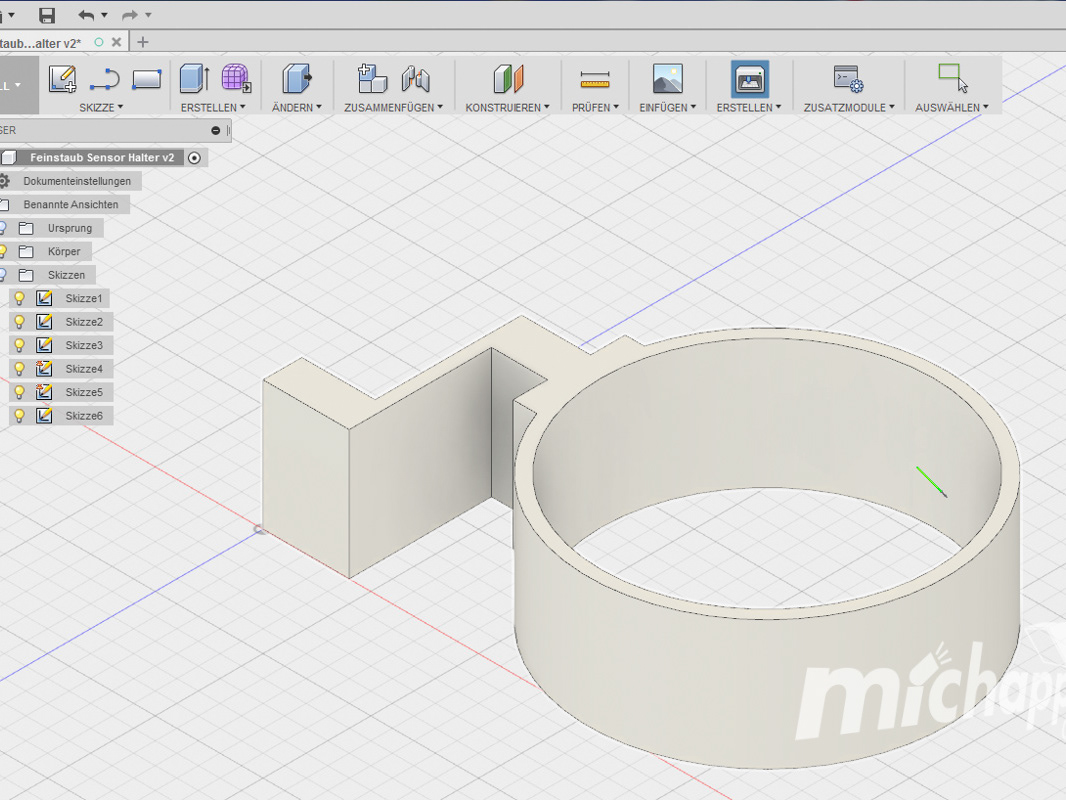Viewport: 1066px width, 800px height.
Task: Toggle Skizze5 visibility lightbulb
Action: pyautogui.click(x=20, y=392)
